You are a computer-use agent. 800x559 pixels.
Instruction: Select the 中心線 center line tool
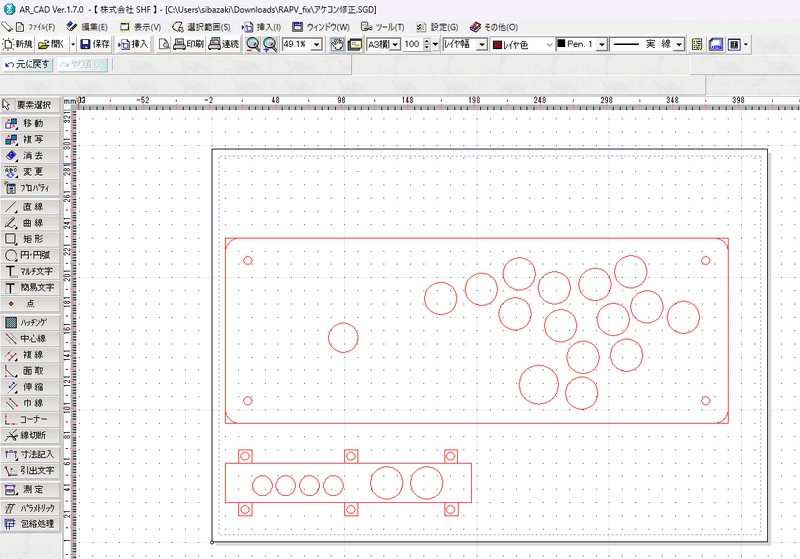point(30,338)
